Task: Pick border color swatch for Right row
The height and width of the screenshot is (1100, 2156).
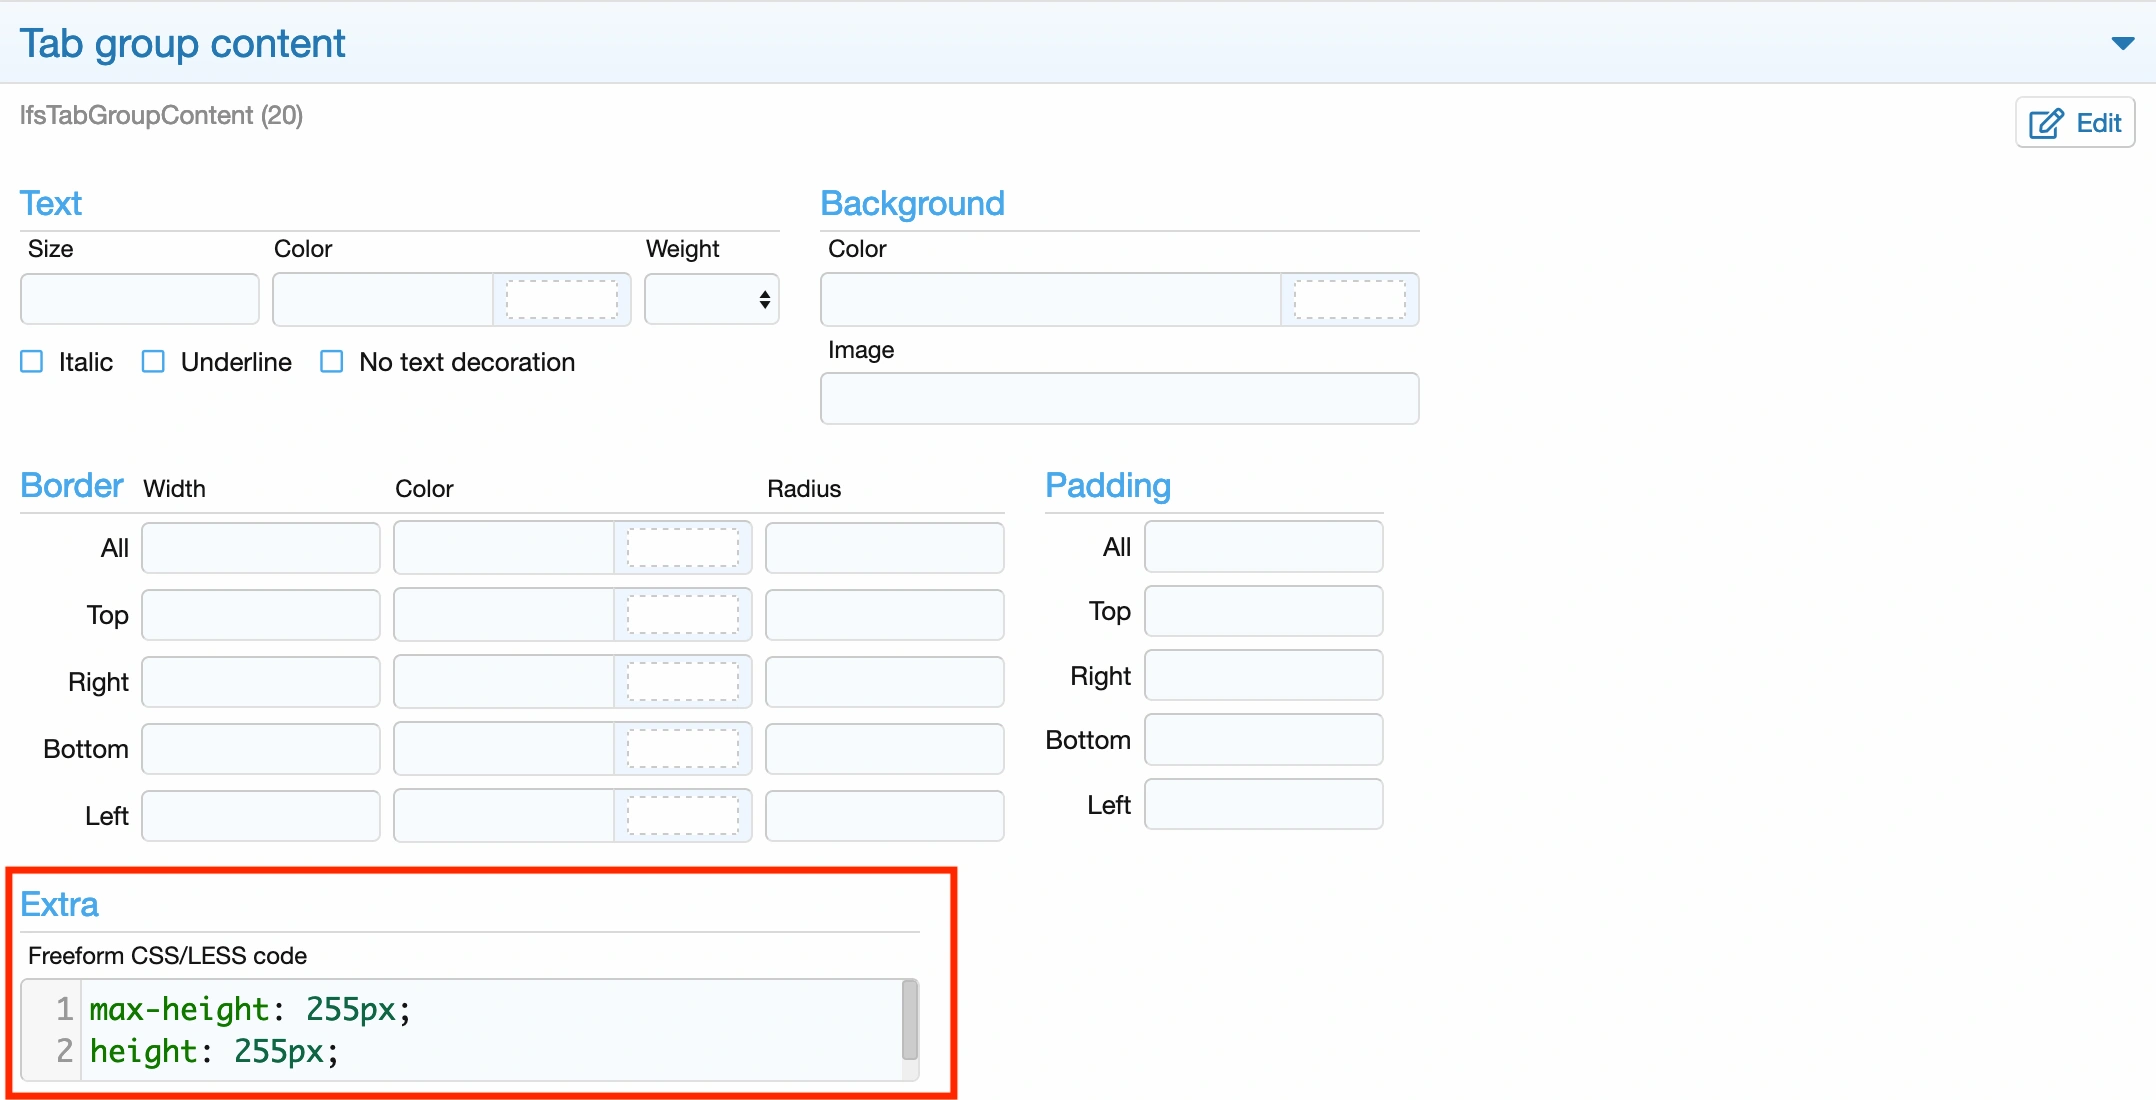Action: (682, 682)
